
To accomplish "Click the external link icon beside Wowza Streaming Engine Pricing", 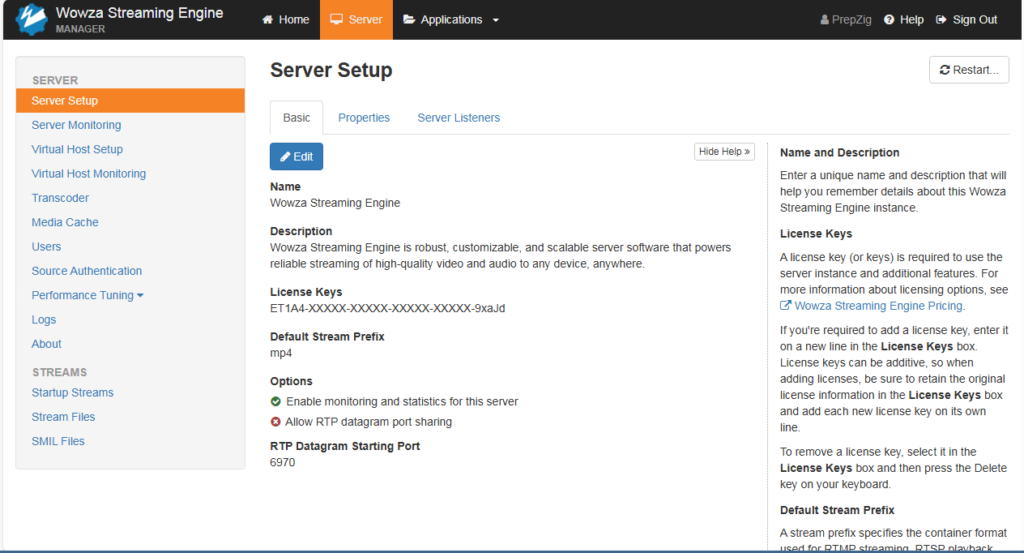I will [x=786, y=305].
